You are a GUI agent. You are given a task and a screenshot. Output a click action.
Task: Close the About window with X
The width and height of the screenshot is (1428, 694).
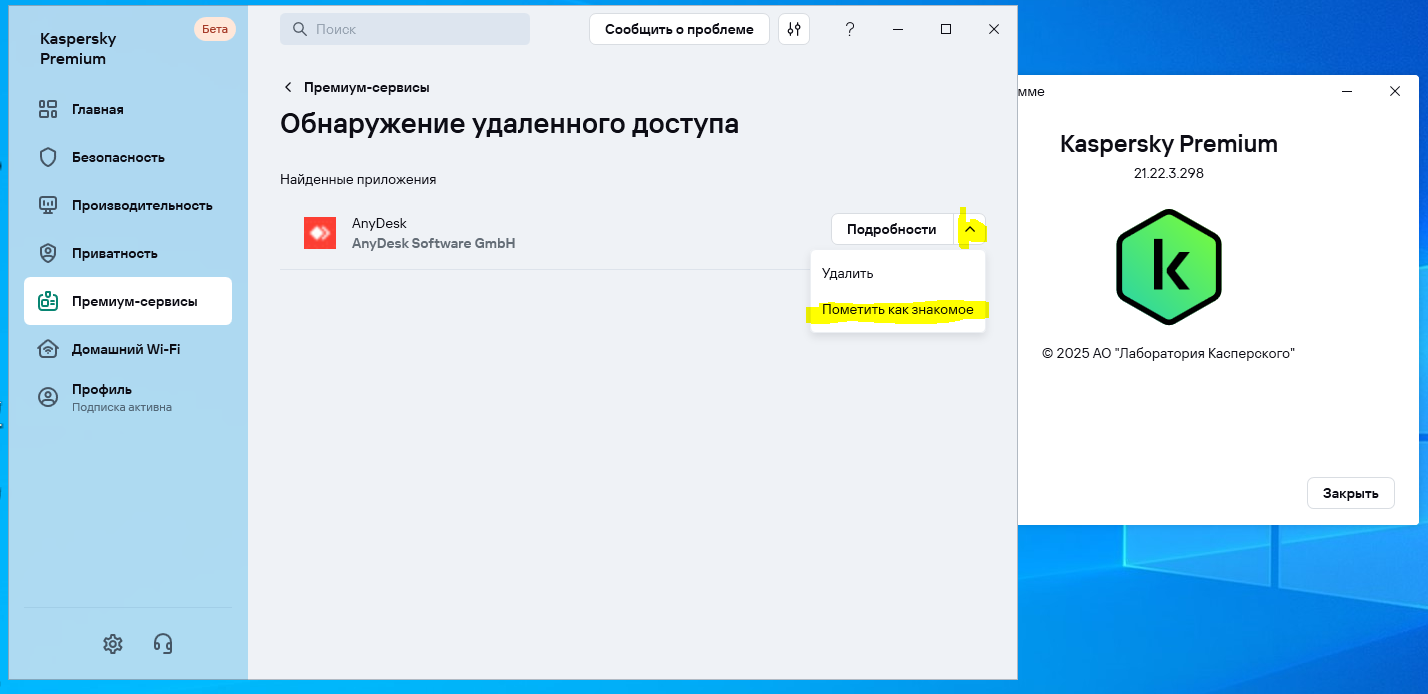pyautogui.click(x=1395, y=91)
